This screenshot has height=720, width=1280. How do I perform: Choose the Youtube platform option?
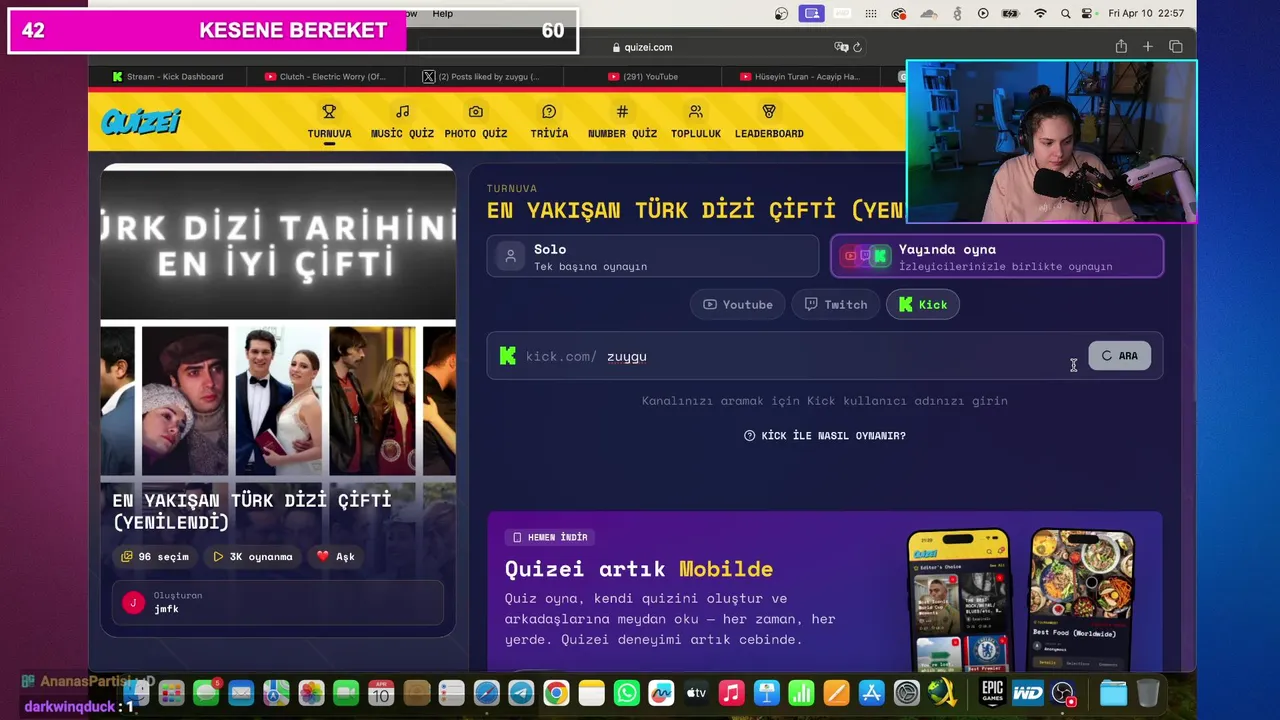click(738, 304)
